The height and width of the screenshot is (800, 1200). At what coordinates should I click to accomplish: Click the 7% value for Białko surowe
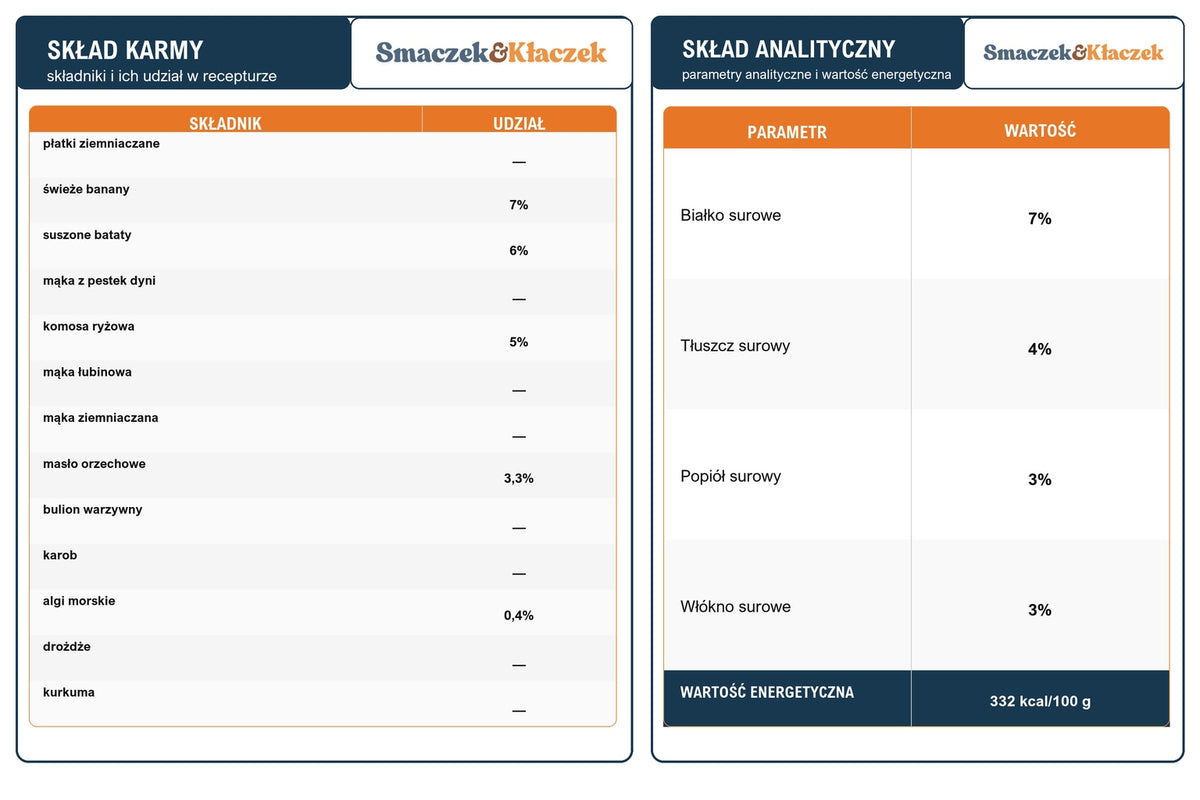(x=1040, y=219)
